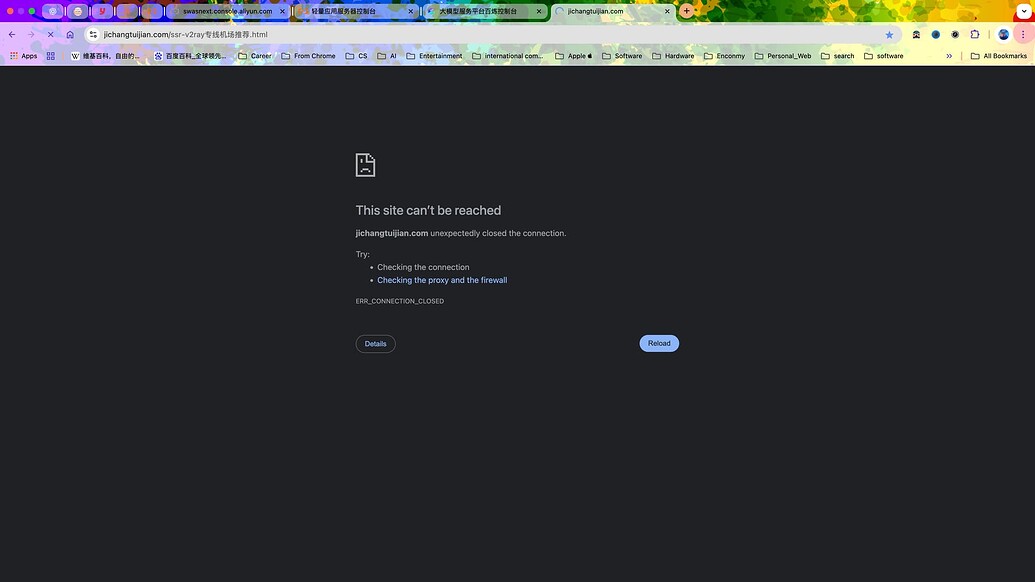Click the incognito-style extension icon

pyautogui.click(x=916, y=34)
